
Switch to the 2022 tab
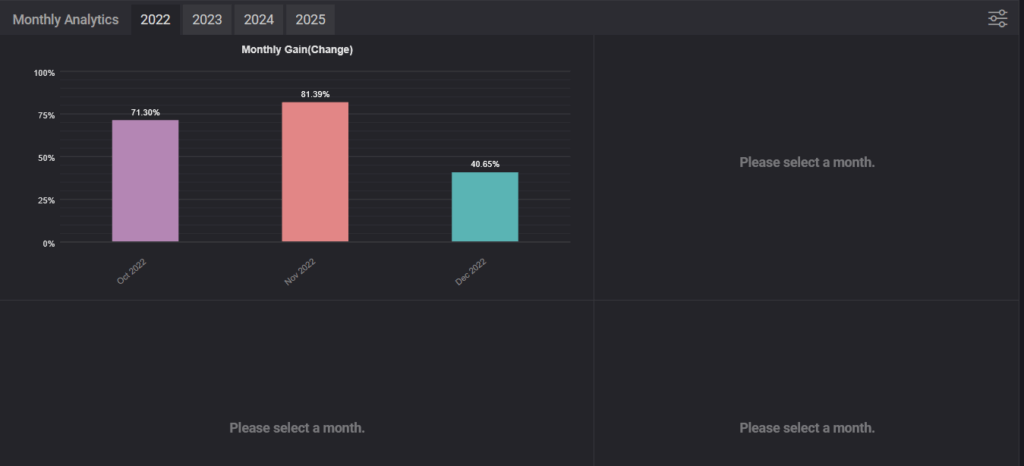[155, 19]
